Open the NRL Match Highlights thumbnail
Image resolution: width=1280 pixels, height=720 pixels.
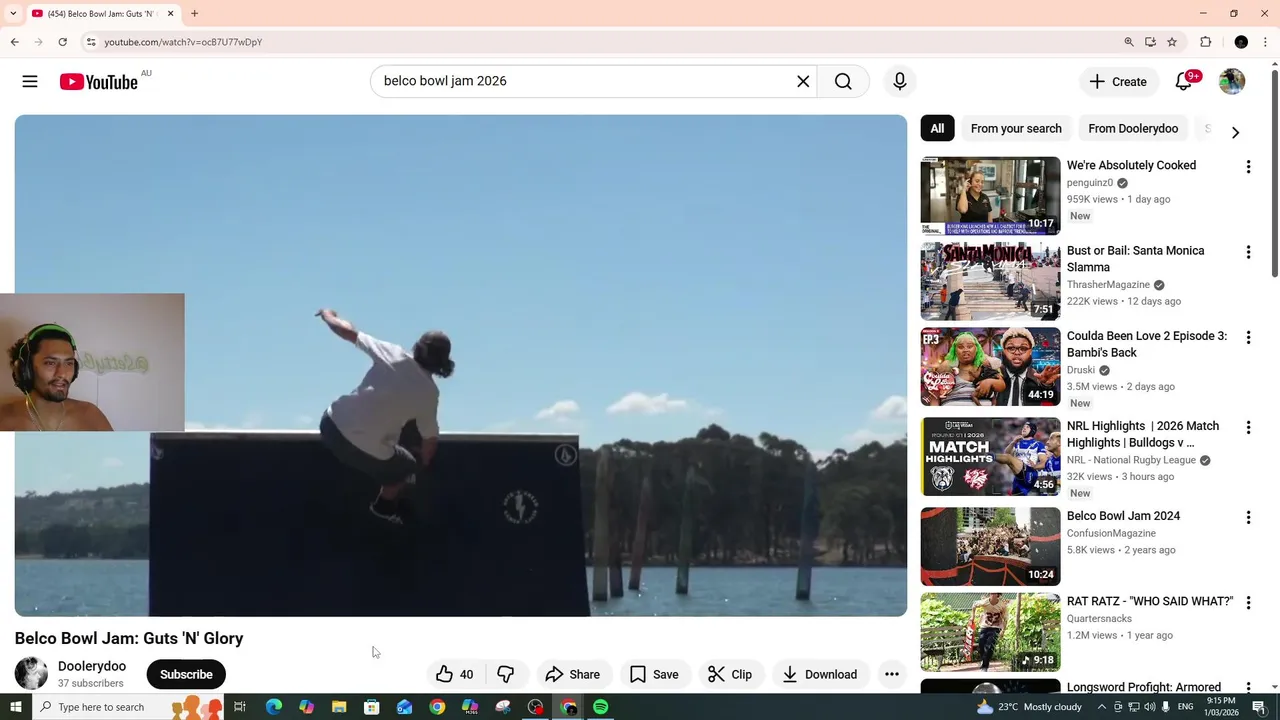point(990,456)
